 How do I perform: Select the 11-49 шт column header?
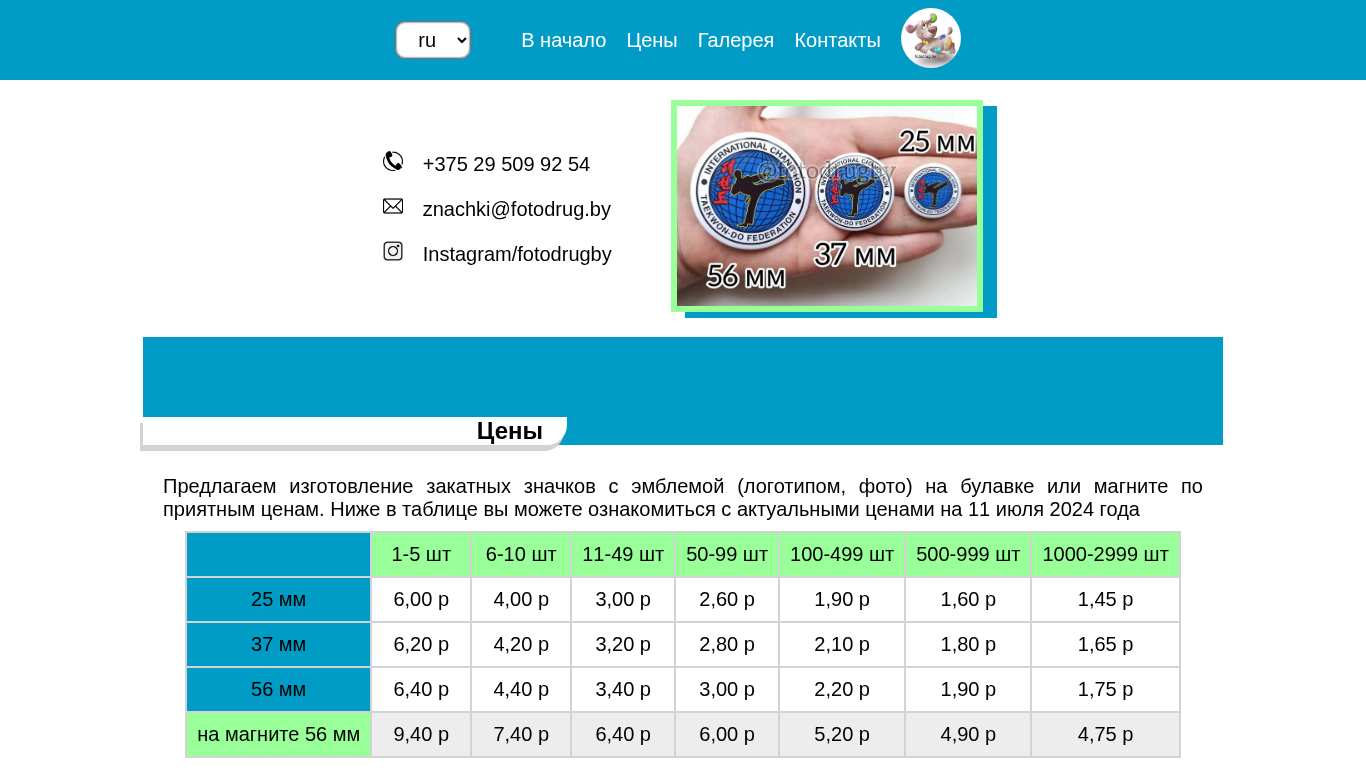pos(623,555)
